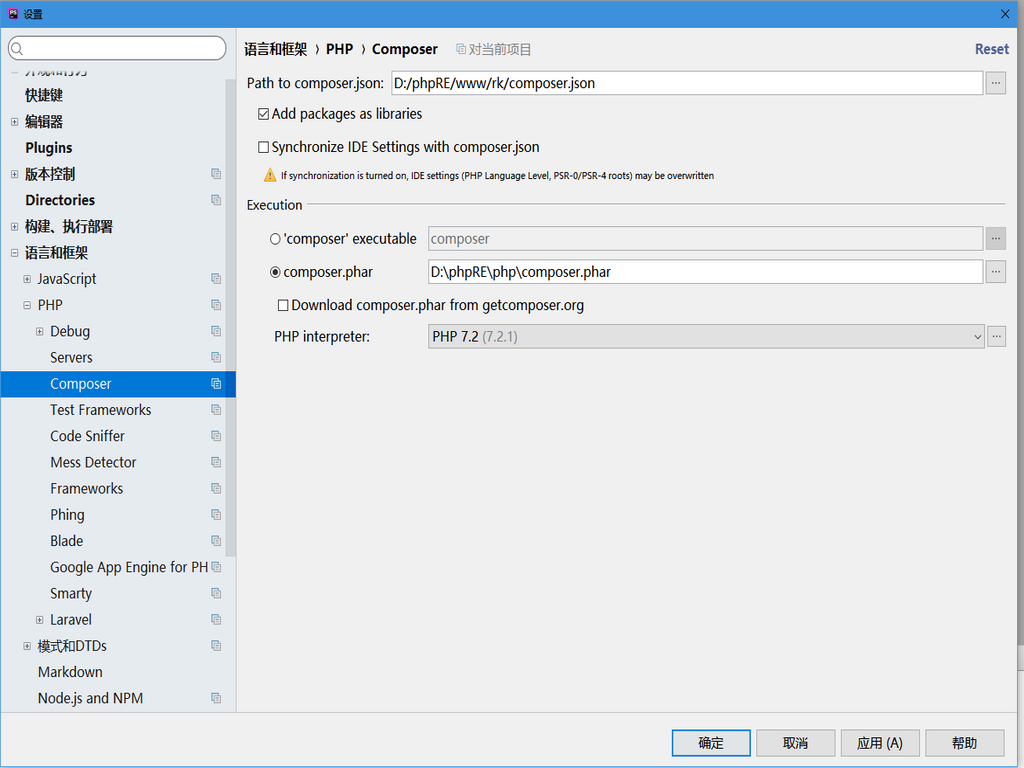Click composer.phar path text field
Screen dimensions: 1024x768
coord(705,272)
